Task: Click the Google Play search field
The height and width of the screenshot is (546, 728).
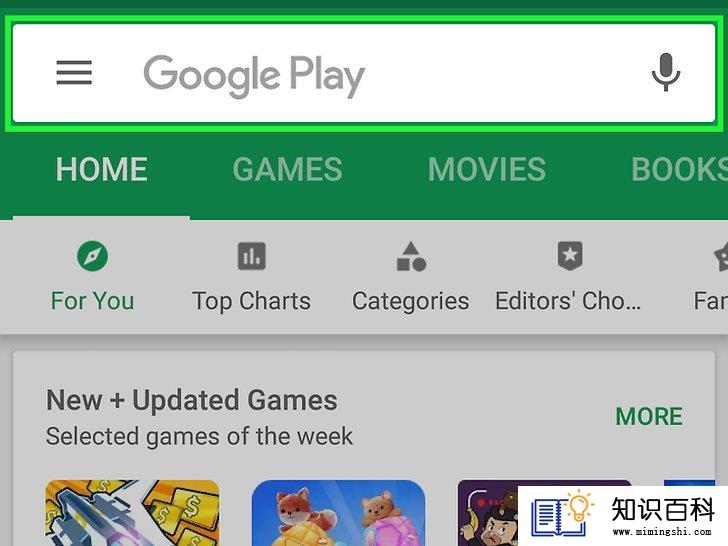Action: (x=364, y=73)
